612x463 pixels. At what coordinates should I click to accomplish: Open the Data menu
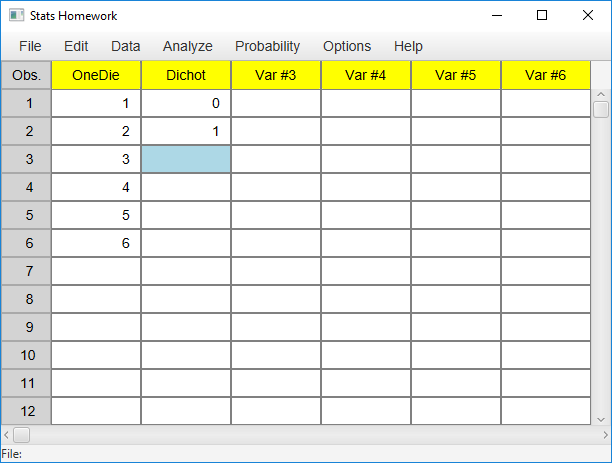(x=125, y=46)
